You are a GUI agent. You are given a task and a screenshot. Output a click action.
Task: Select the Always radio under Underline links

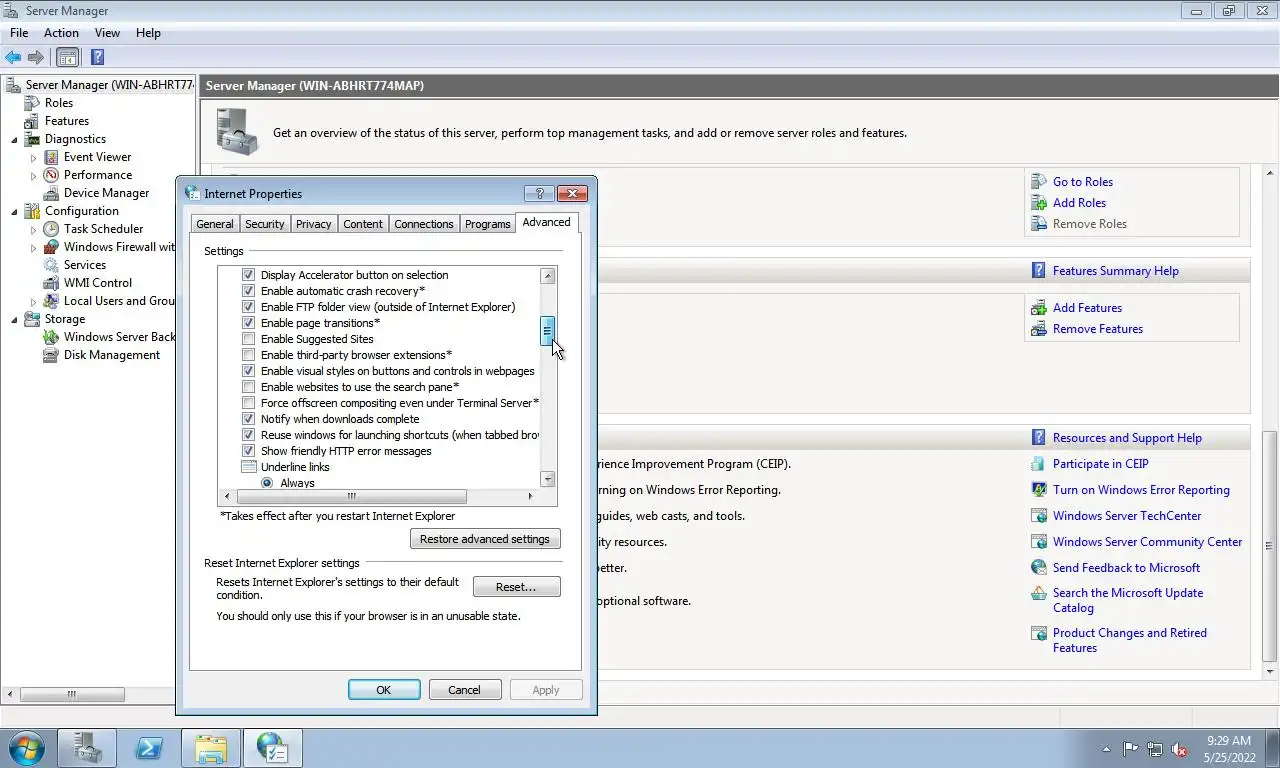click(267, 483)
